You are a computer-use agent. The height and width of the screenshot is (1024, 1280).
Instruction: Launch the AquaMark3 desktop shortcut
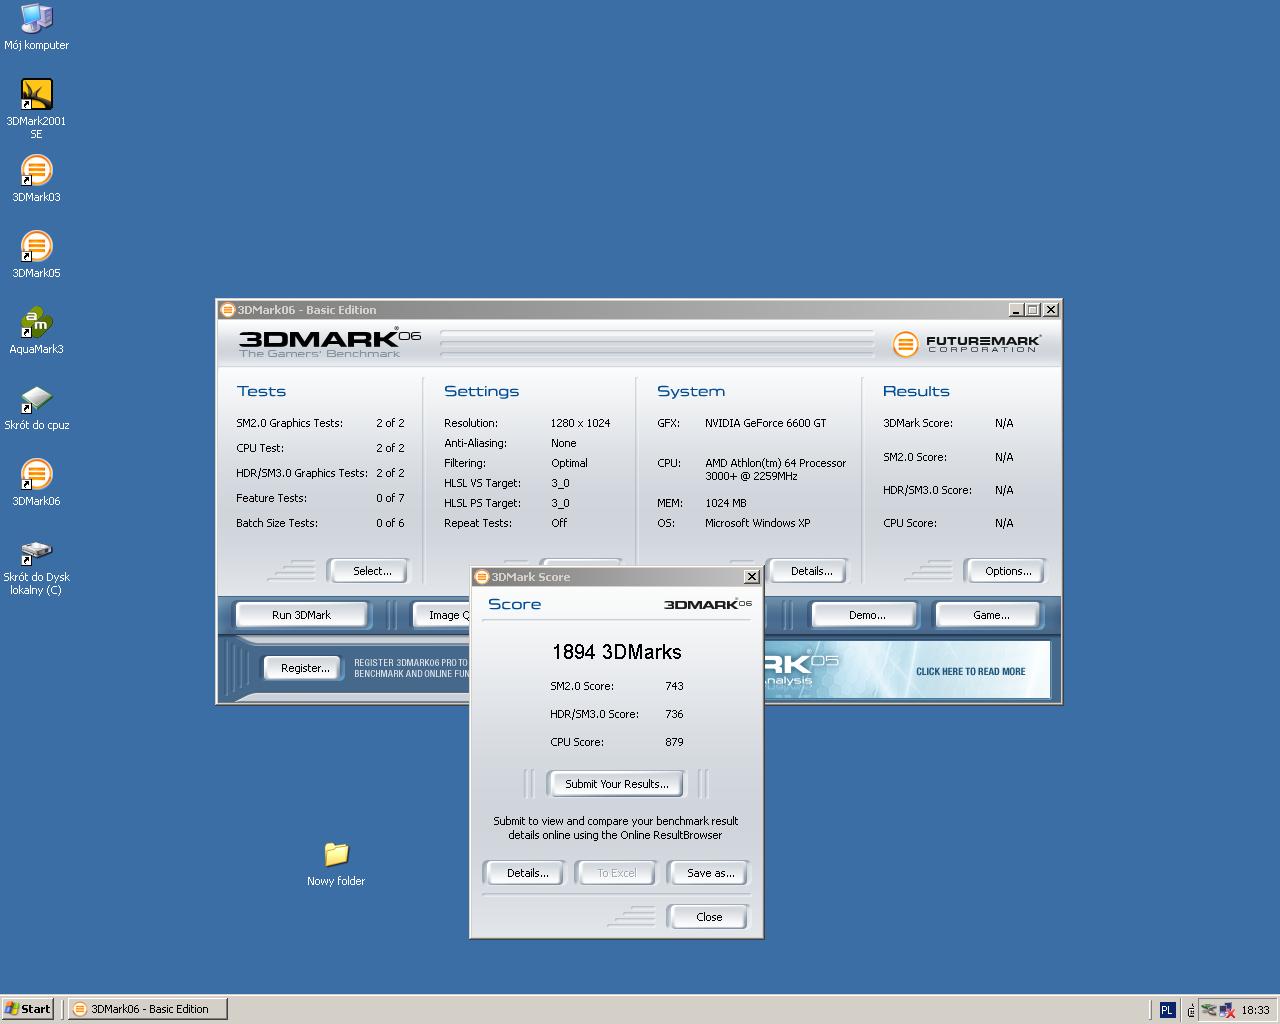36,331
